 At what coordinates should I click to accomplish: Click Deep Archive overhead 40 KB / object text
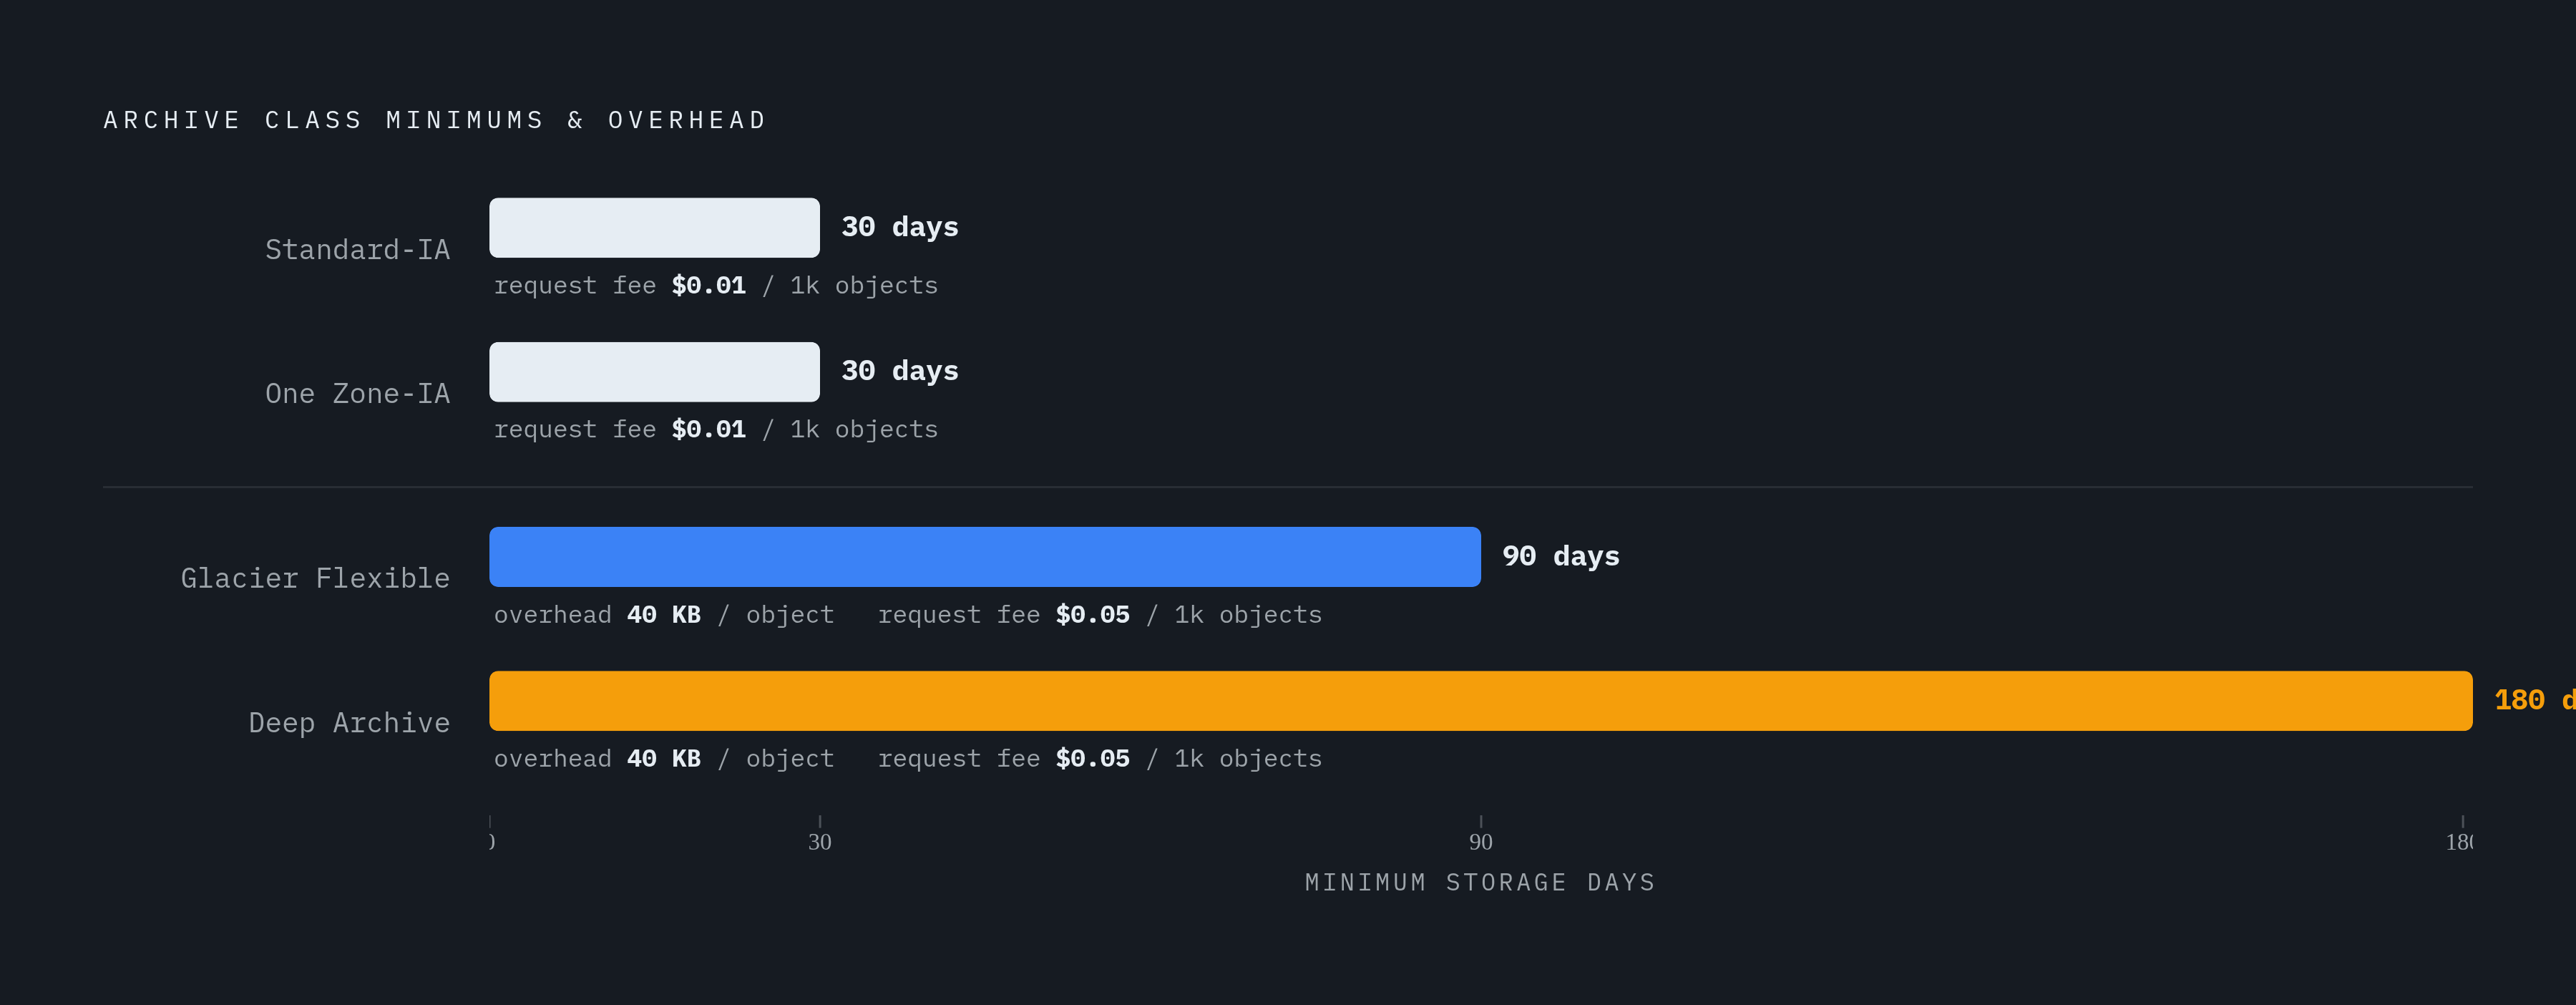click(x=664, y=759)
